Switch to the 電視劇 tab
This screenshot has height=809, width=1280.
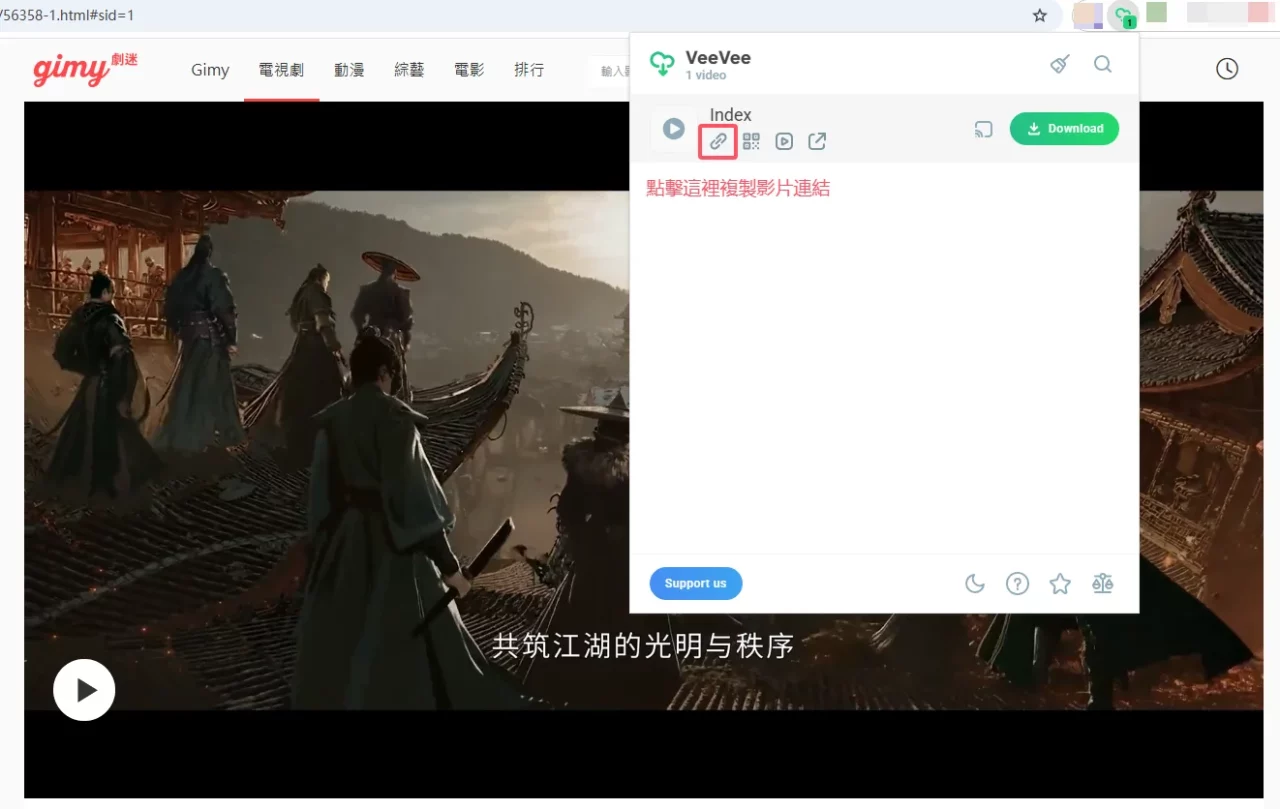click(281, 69)
